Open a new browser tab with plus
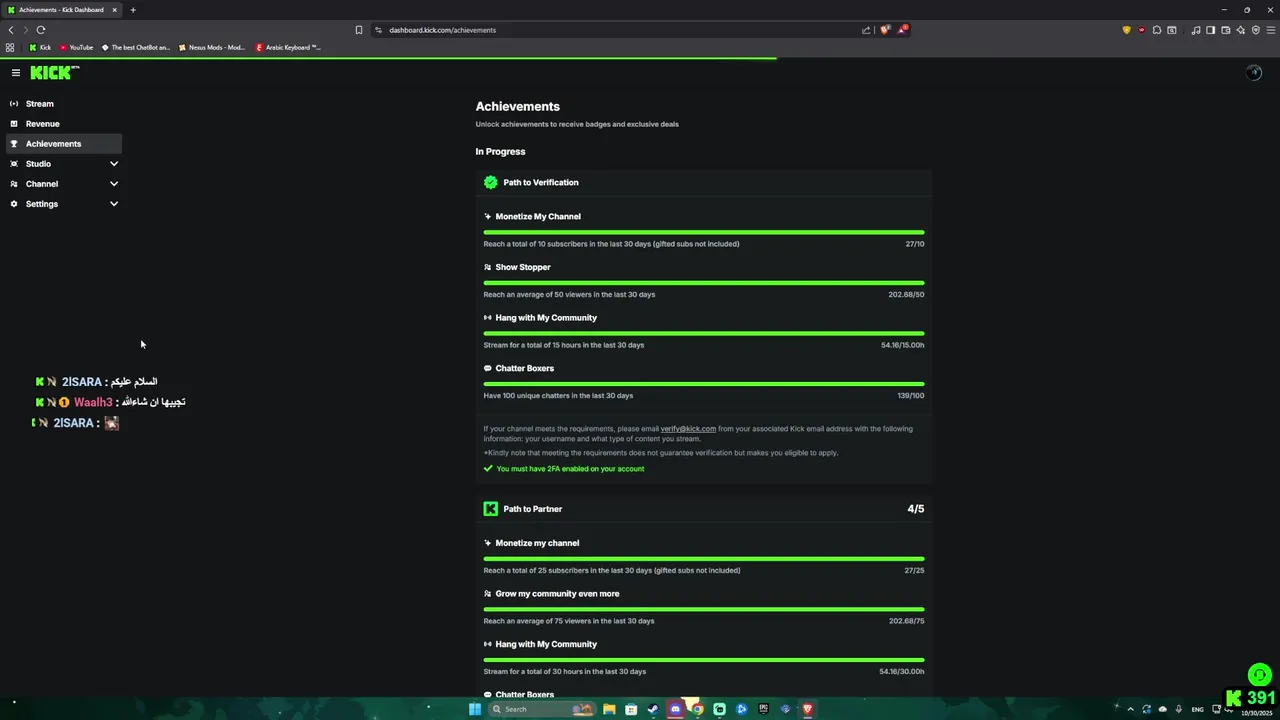1280x720 pixels. pyautogui.click(x=133, y=10)
